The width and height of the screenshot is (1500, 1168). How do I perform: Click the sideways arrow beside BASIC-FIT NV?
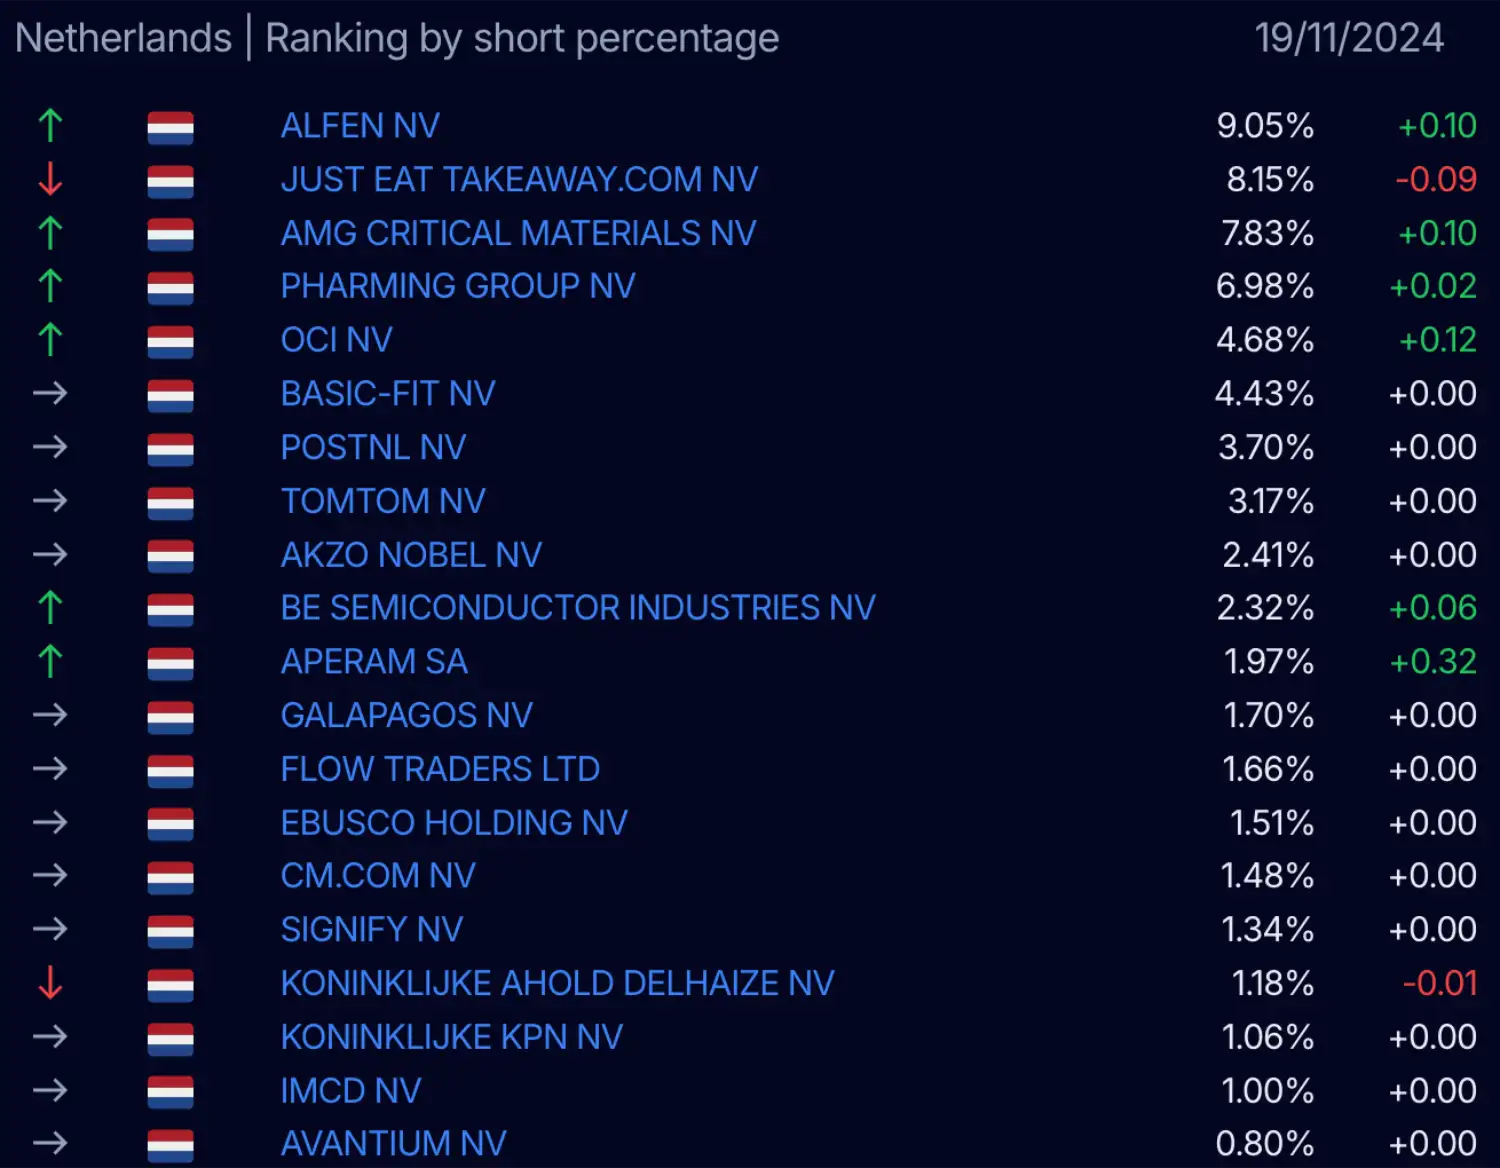pyautogui.click(x=50, y=394)
